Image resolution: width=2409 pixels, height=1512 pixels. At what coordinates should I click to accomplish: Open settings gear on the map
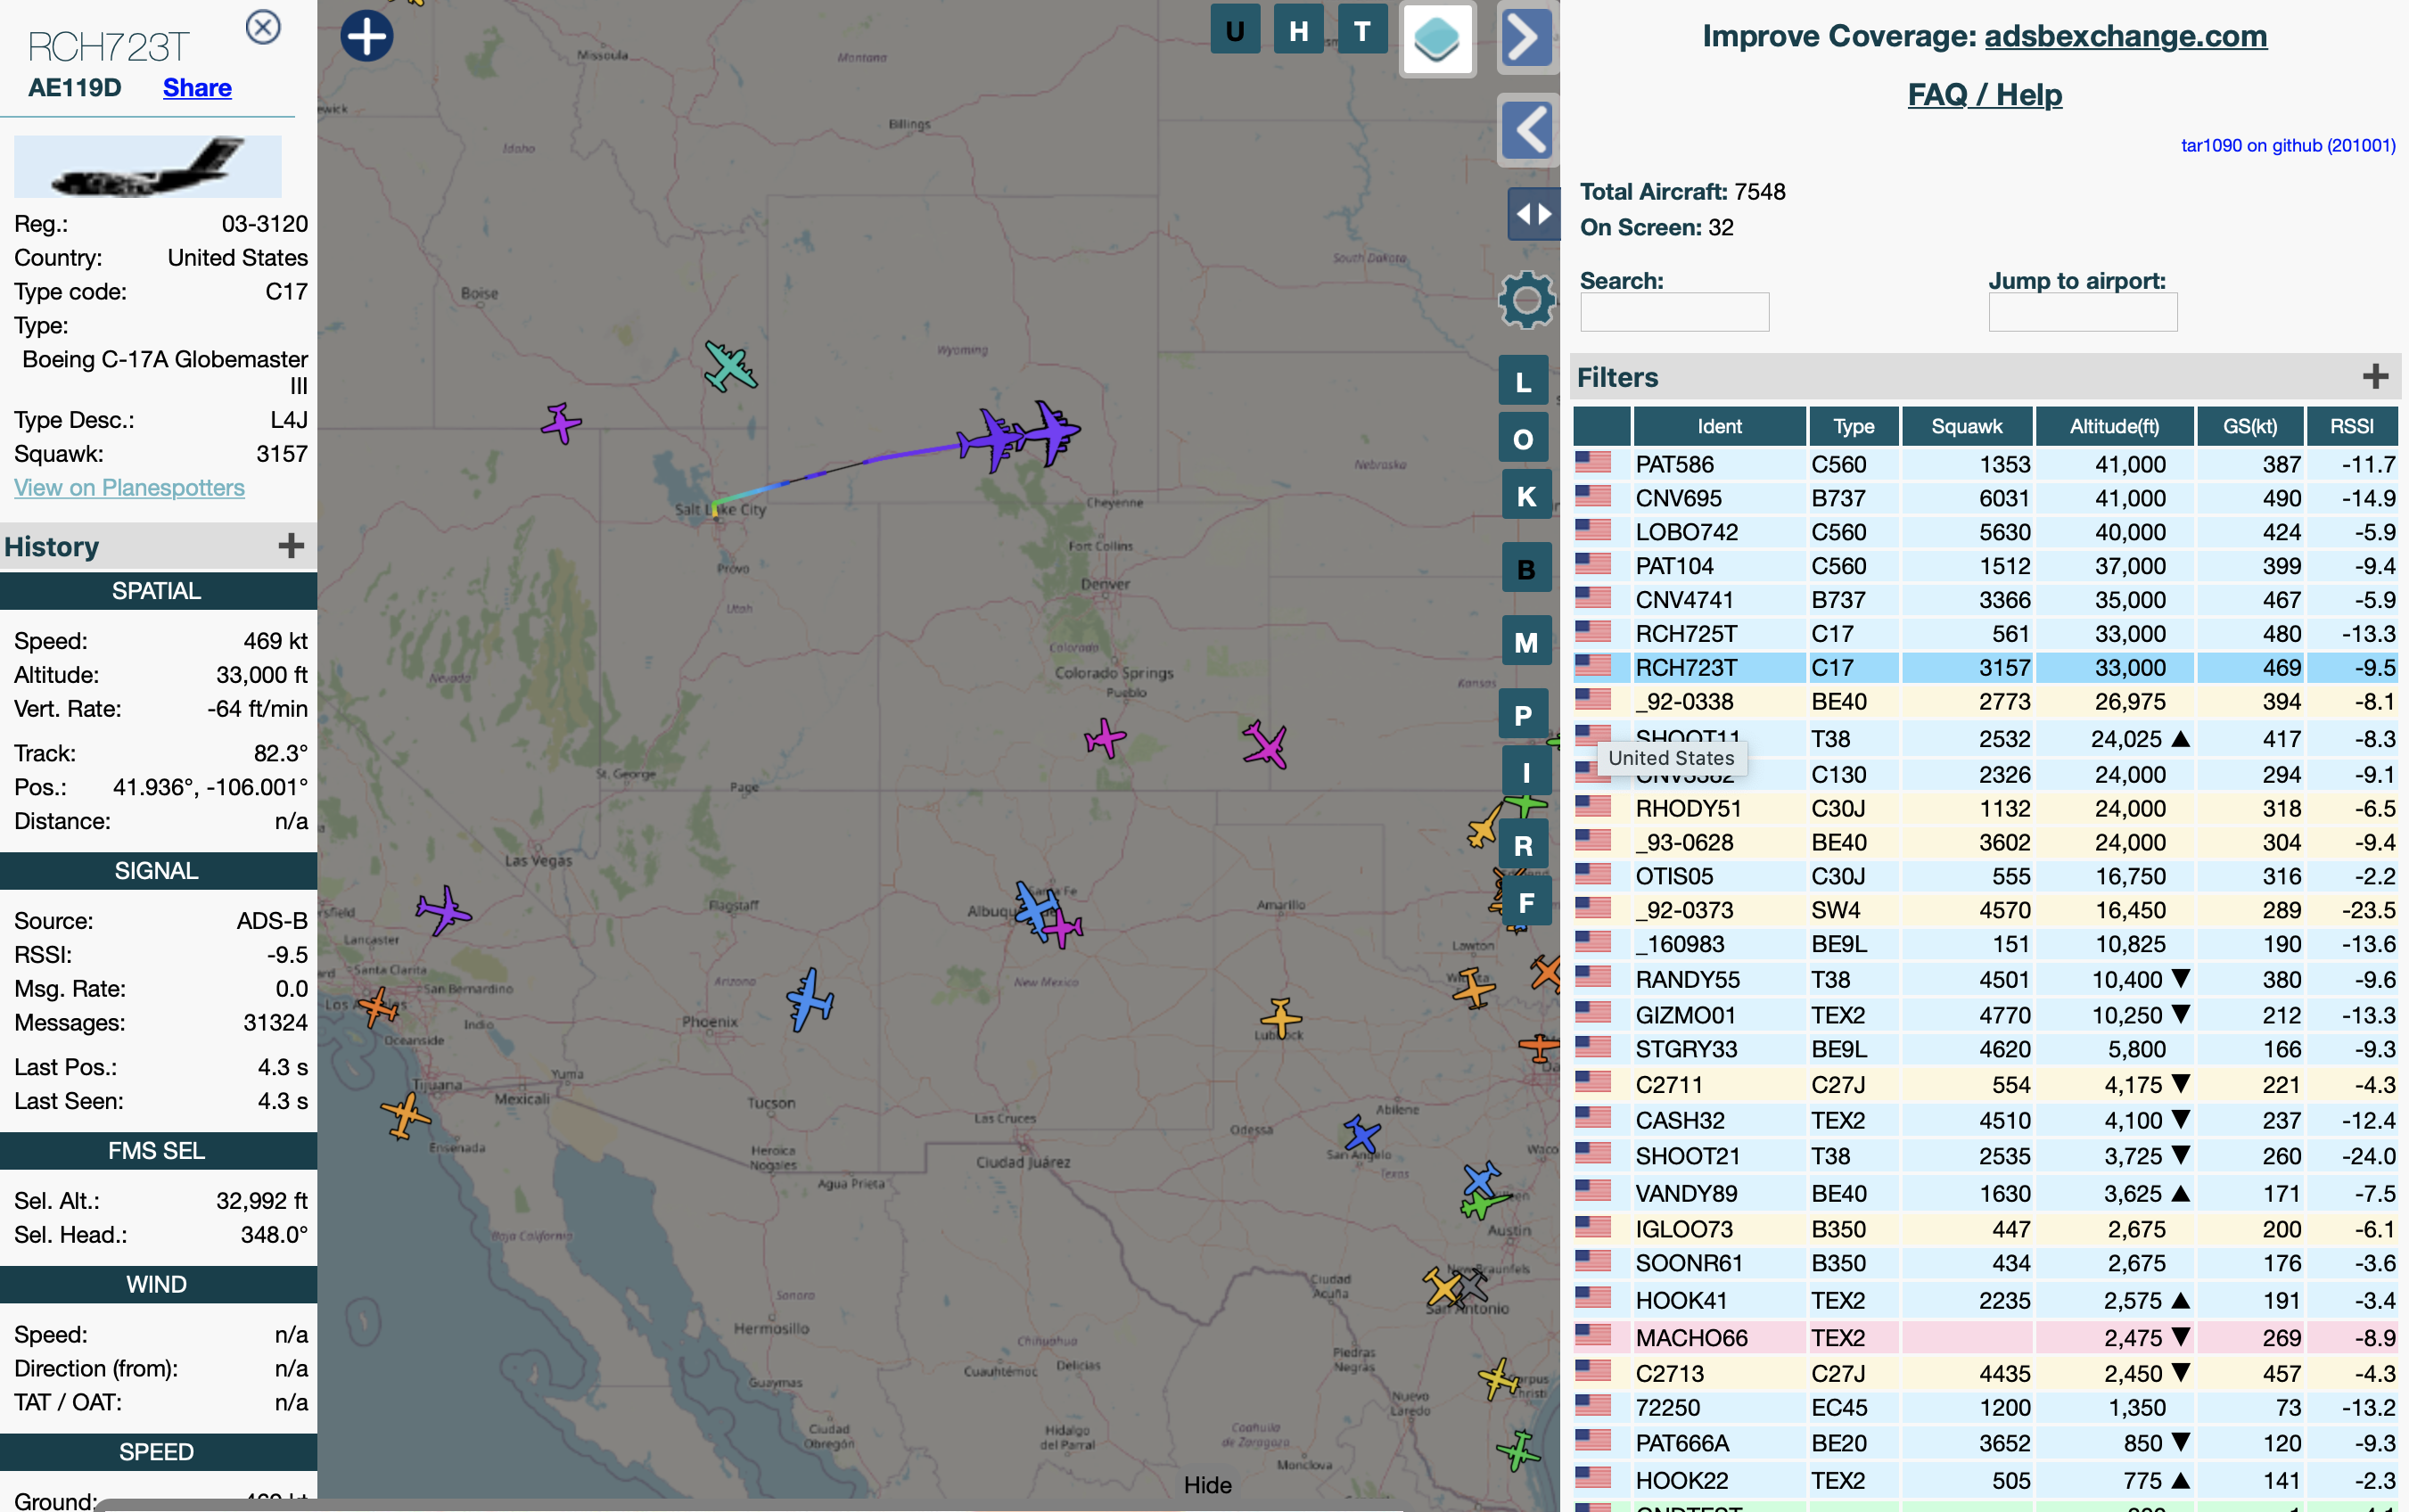[x=1527, y=300]
